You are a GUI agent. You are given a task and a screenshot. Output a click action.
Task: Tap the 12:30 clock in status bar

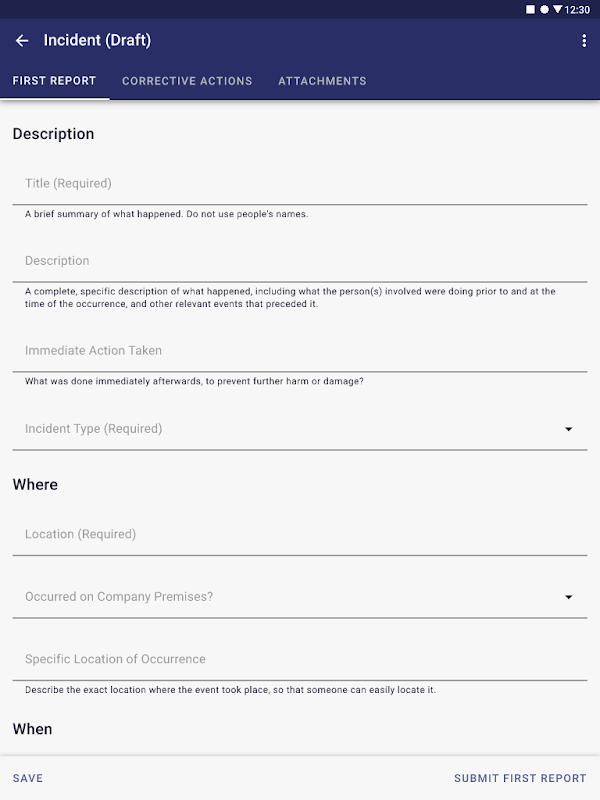[x=577, y=9]
